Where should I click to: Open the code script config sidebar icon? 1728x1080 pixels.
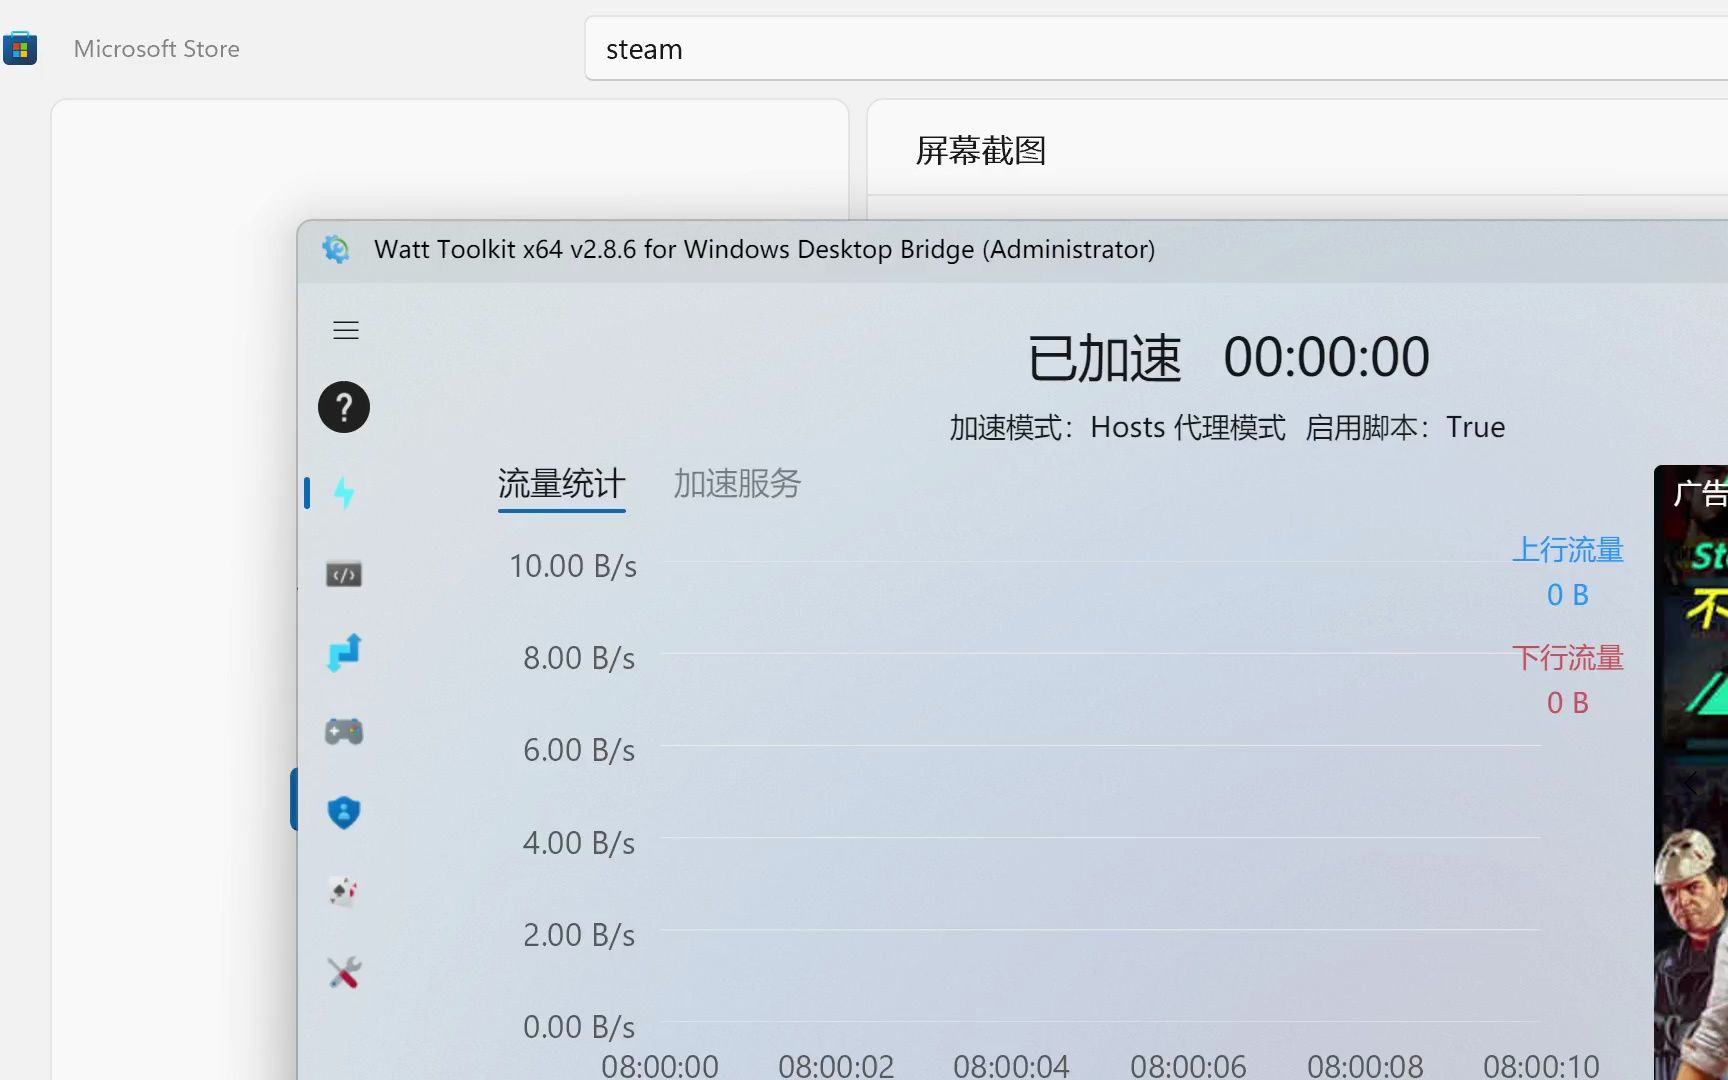click(344, 574)
